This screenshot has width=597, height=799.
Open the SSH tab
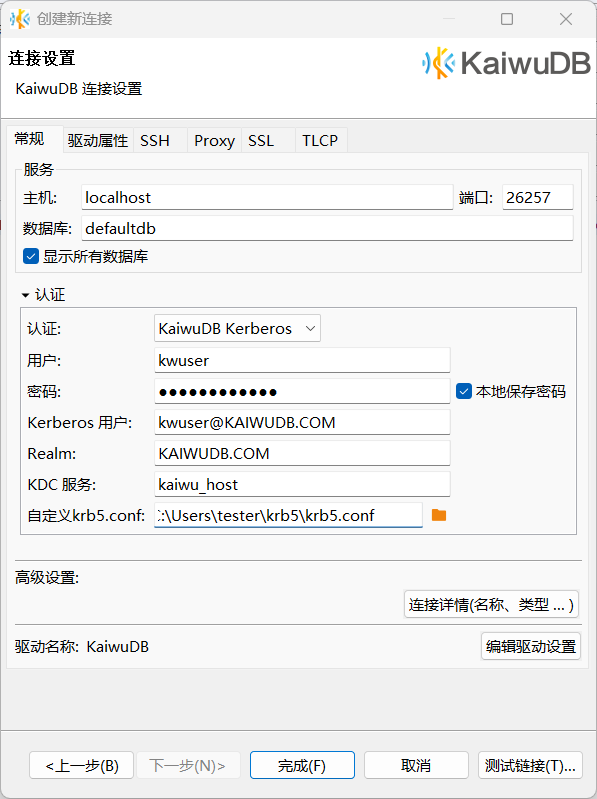(x=155, y=141)
